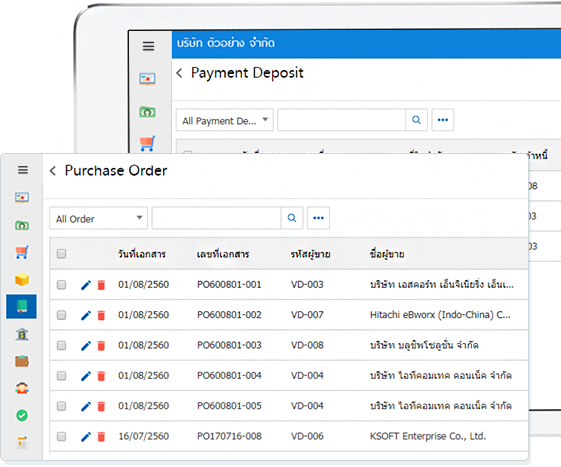The width and height of the screenshot is (561, 467).
Task: Delete order PO600801-004 with trash icon
Action: pyautogui.click(x=101, y=376)
